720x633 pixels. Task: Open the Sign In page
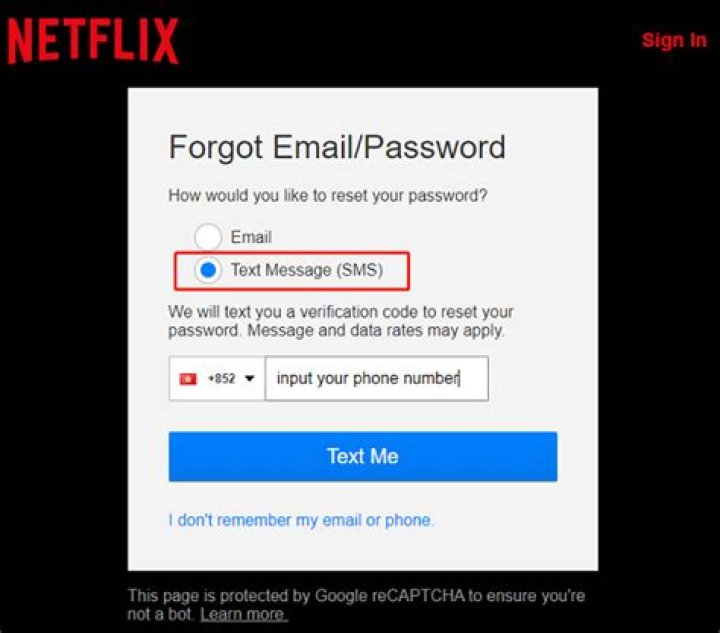(673, 40)
